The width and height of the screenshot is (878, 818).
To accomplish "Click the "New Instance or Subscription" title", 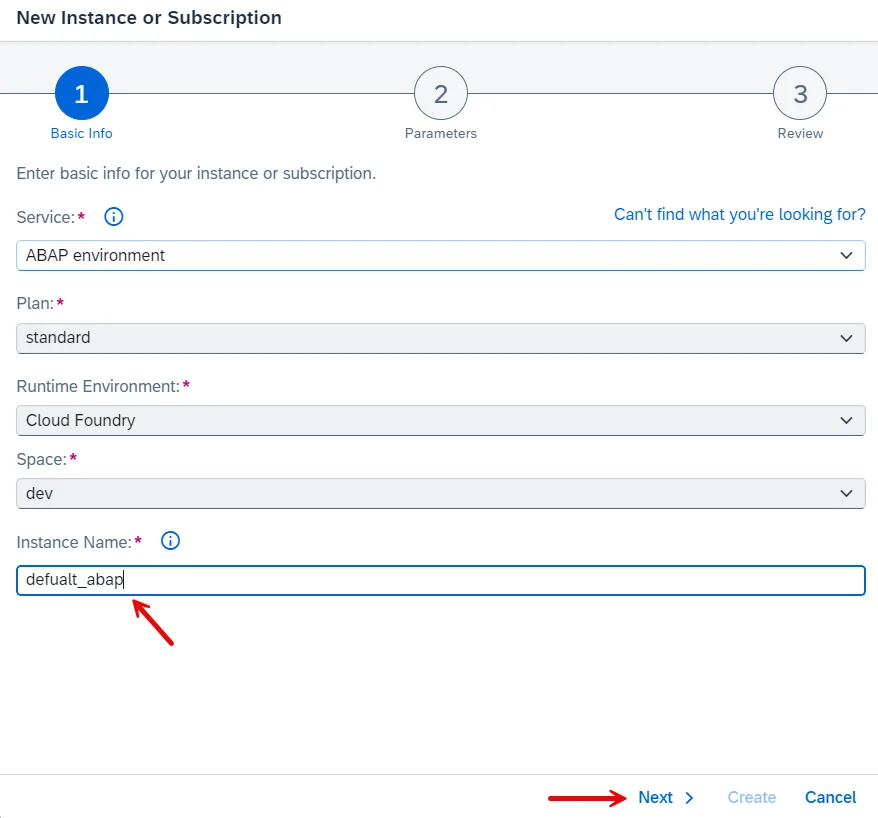I will coord(149,18).
